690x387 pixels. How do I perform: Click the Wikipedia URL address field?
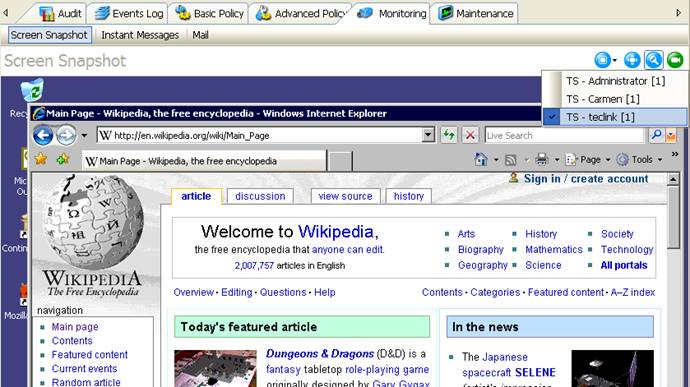[x=260, y=136]
